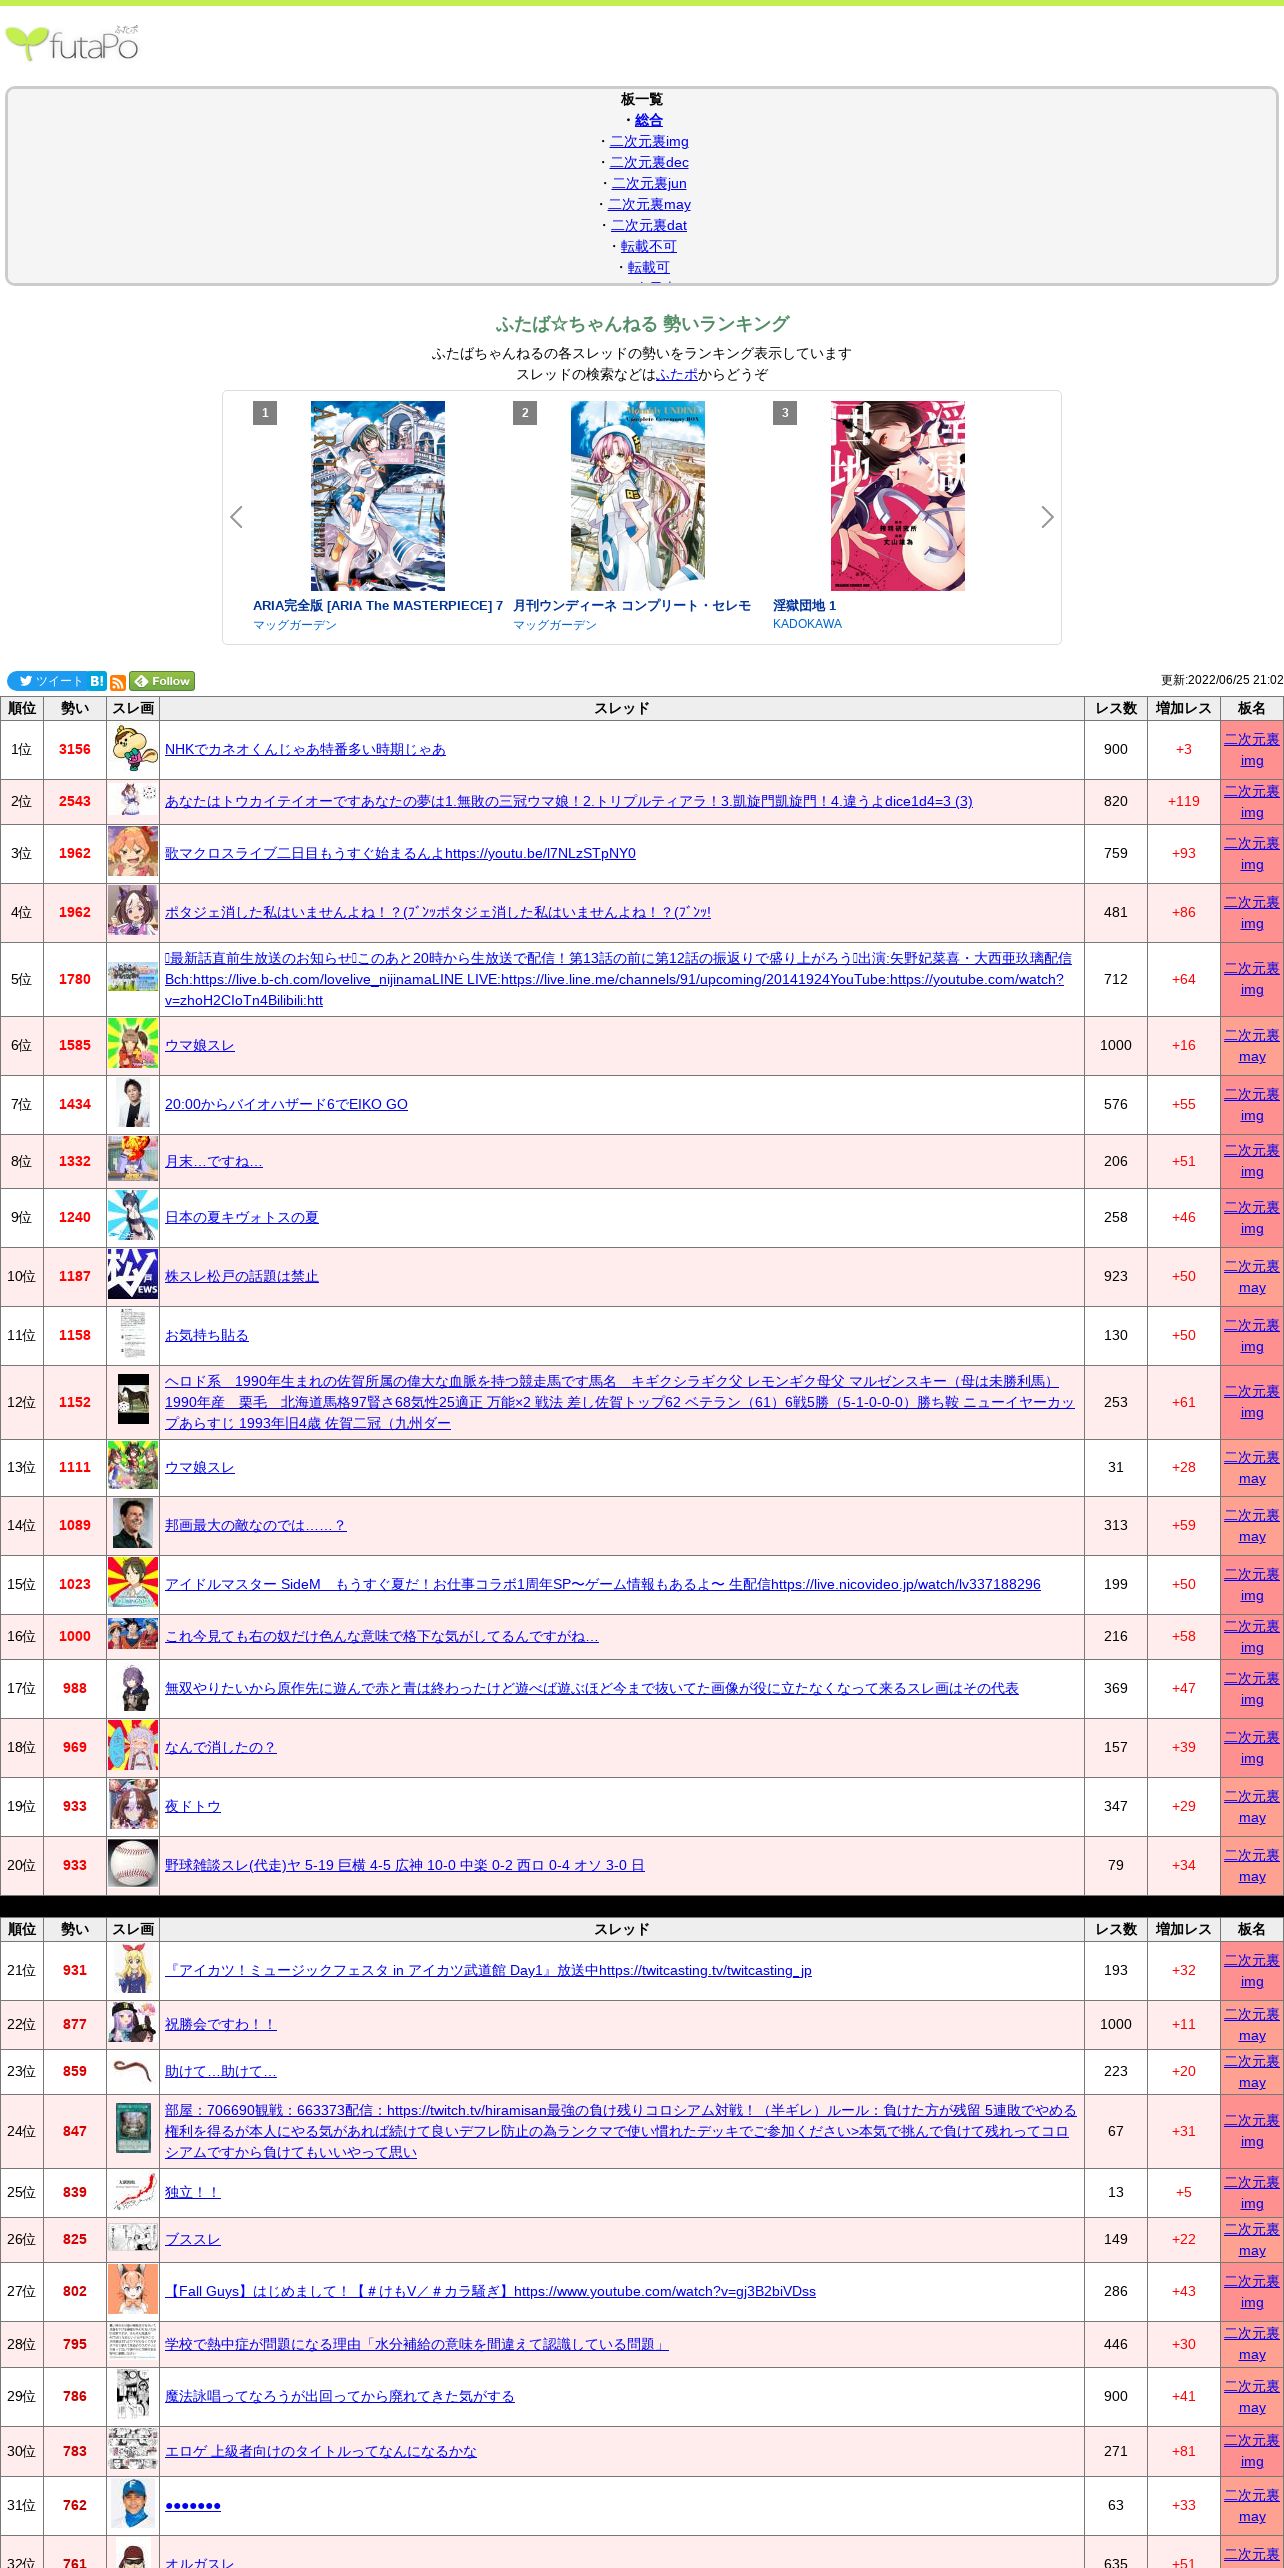Open the 魔法詠唱ってなろう thread
The image size is (1284, 2568).
pos(340,2396)
